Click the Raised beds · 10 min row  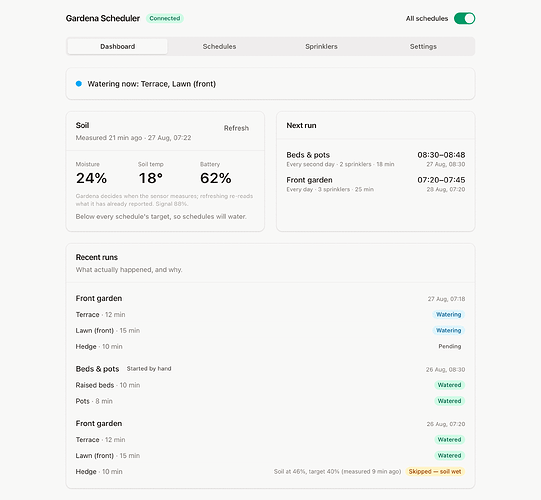pyautogui.click(x=270, y=385)
